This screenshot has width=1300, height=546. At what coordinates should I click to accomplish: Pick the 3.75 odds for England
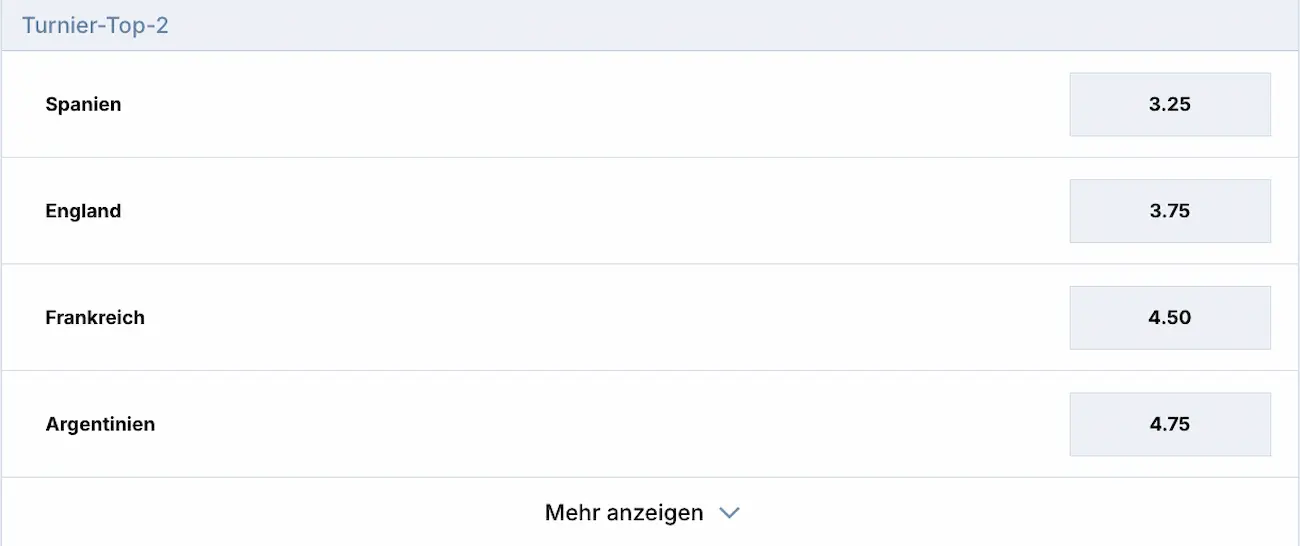pos(1170,211)
